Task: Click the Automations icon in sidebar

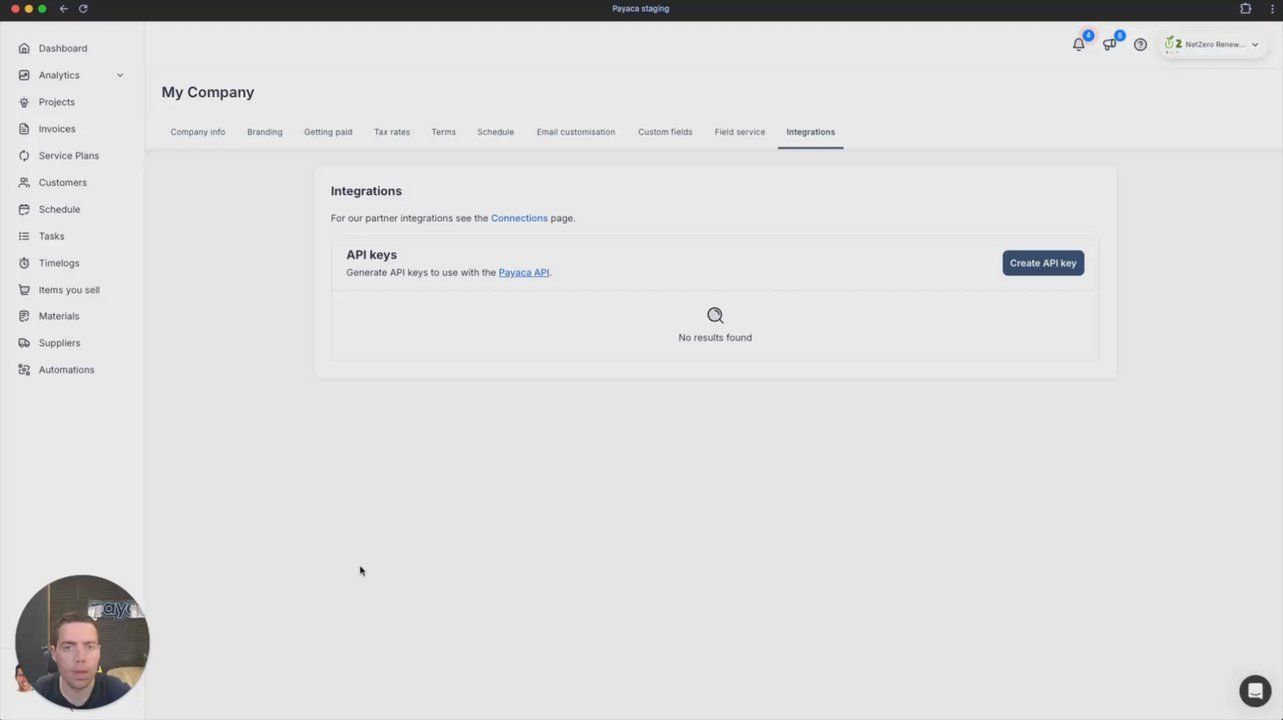Action: (x=24, y=370)
